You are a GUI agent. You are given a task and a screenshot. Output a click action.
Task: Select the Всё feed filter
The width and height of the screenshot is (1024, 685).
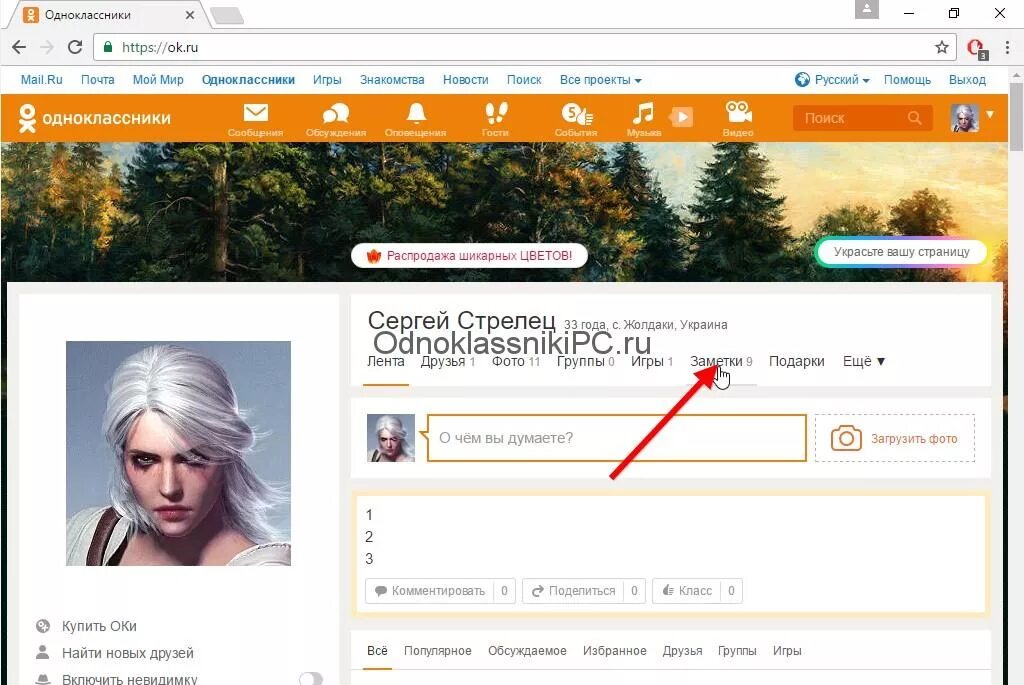(377, 651)
